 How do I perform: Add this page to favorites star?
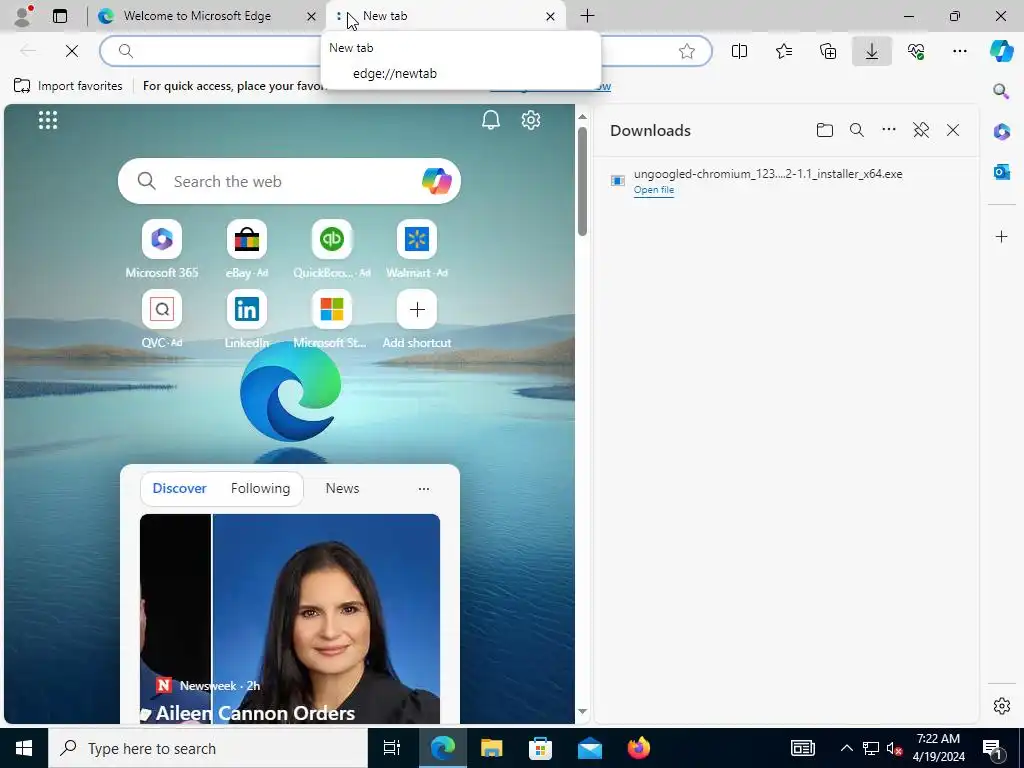pyautogui.click(x=686, y=51)
